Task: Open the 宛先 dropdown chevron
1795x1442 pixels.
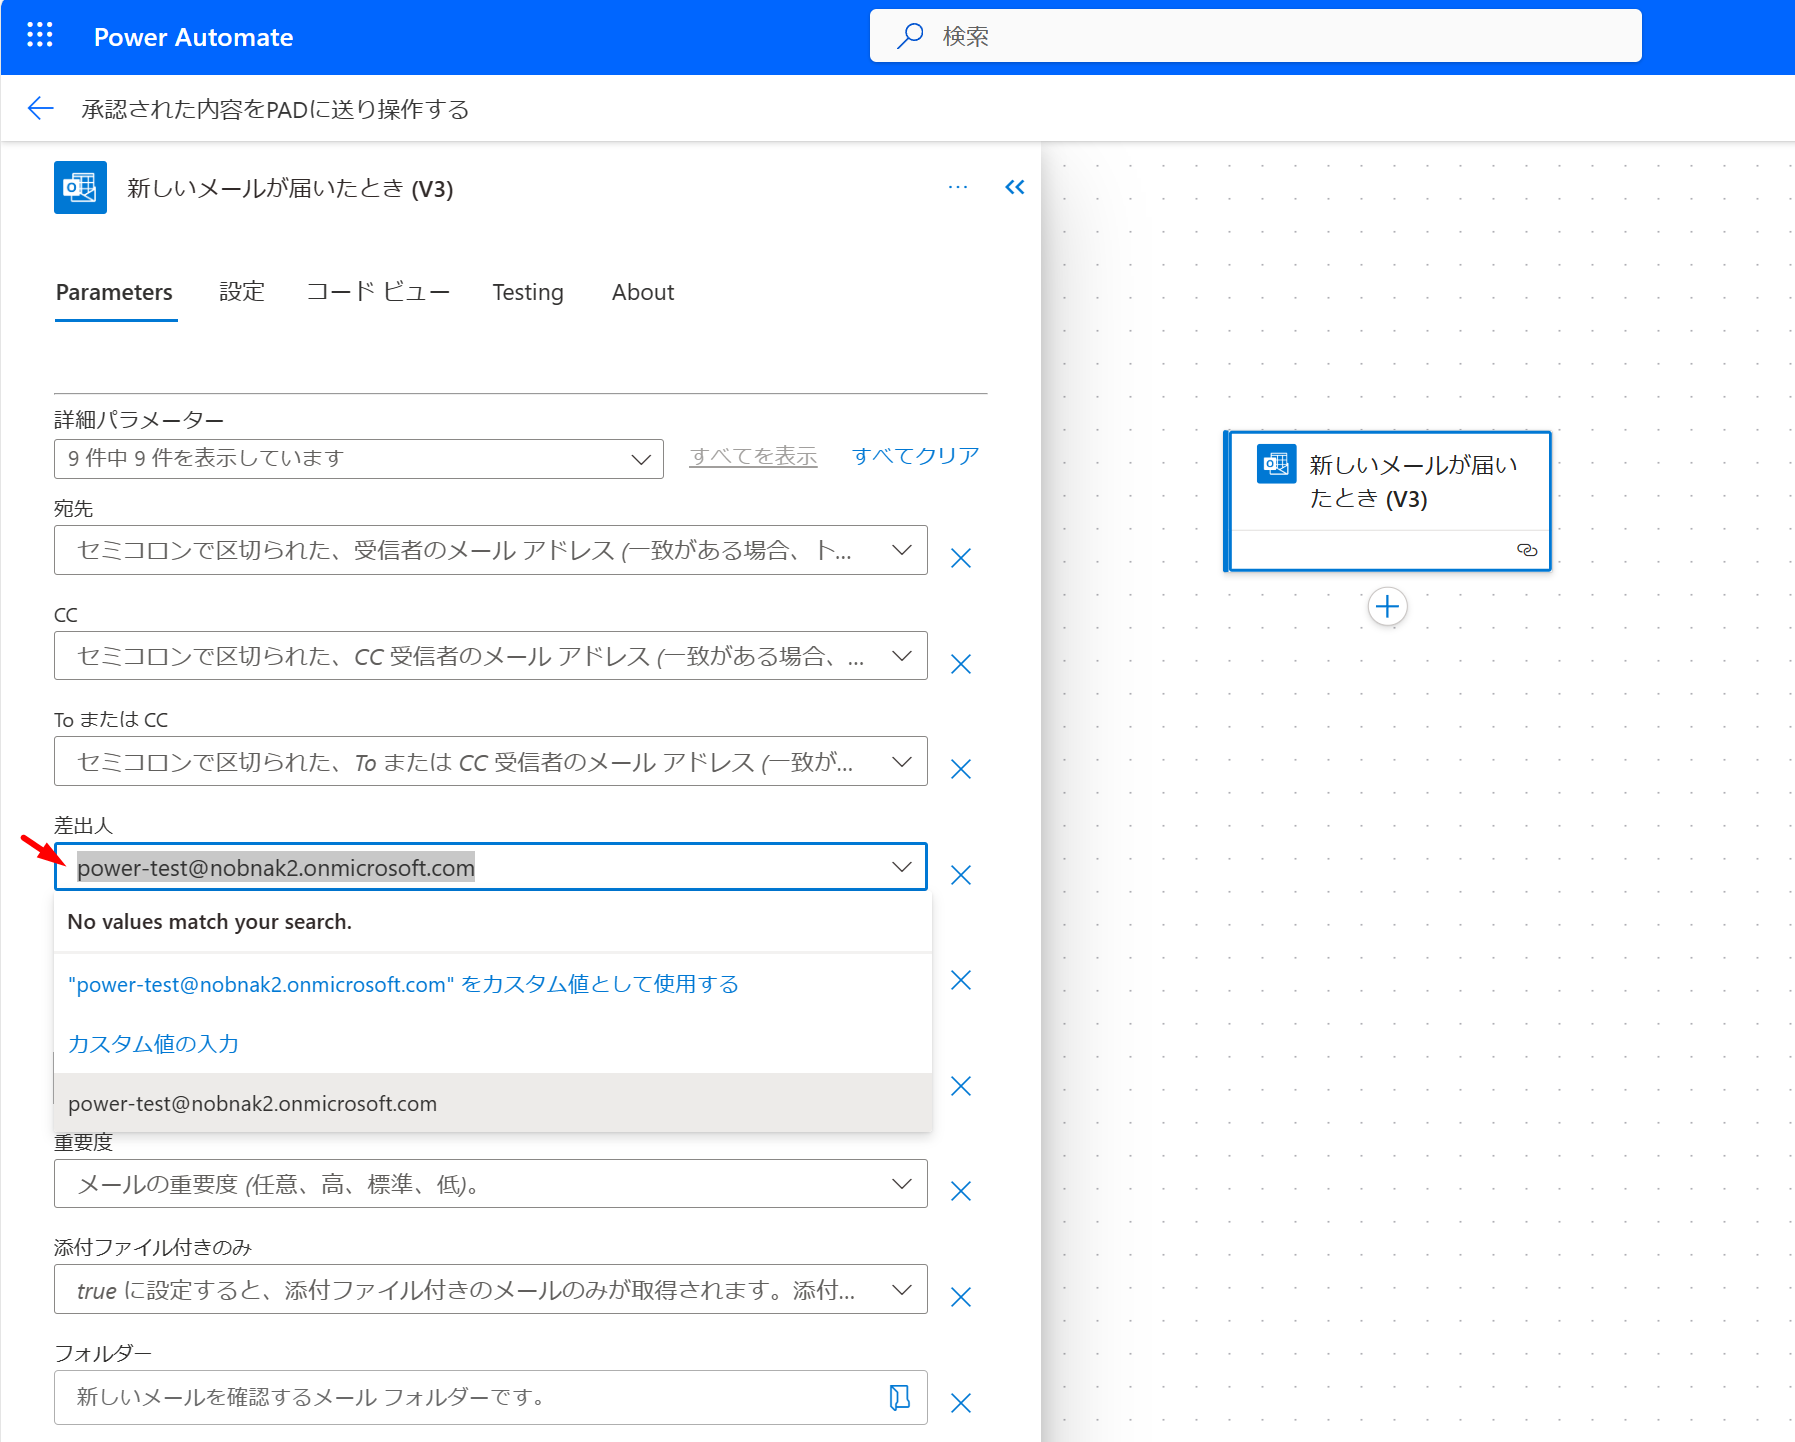Action: 901,550
